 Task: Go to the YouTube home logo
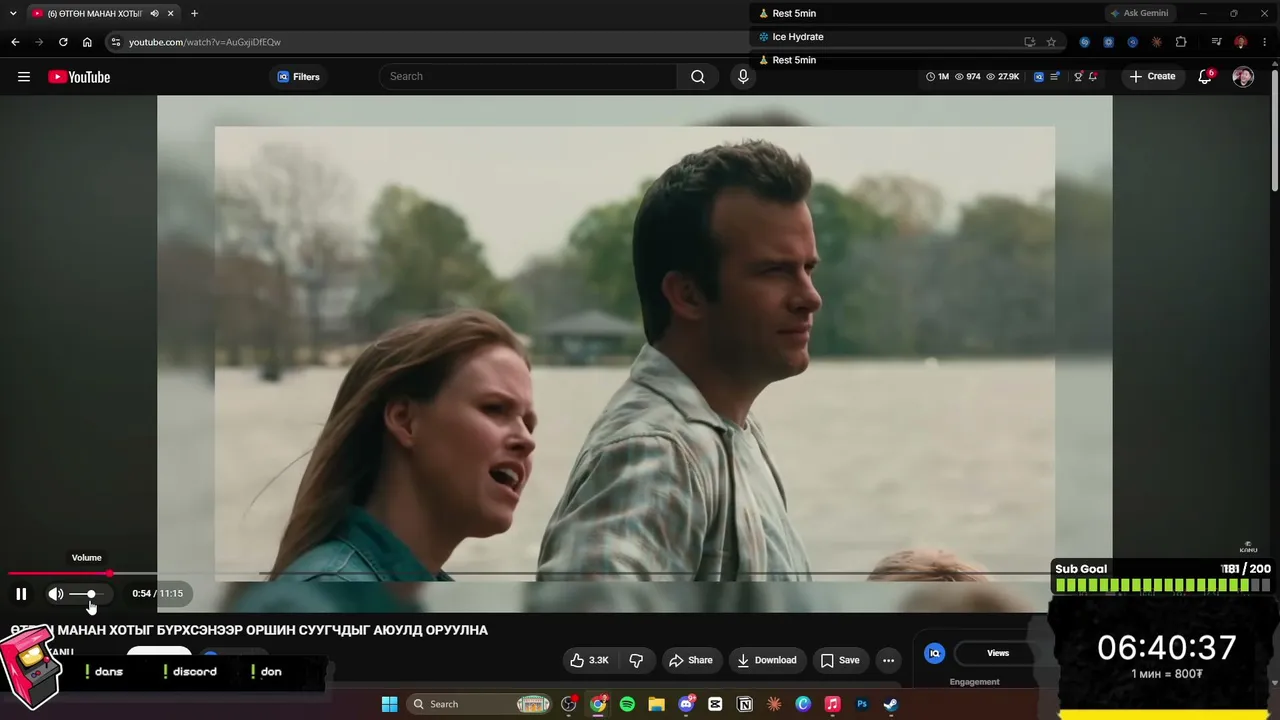click(79, 77)
